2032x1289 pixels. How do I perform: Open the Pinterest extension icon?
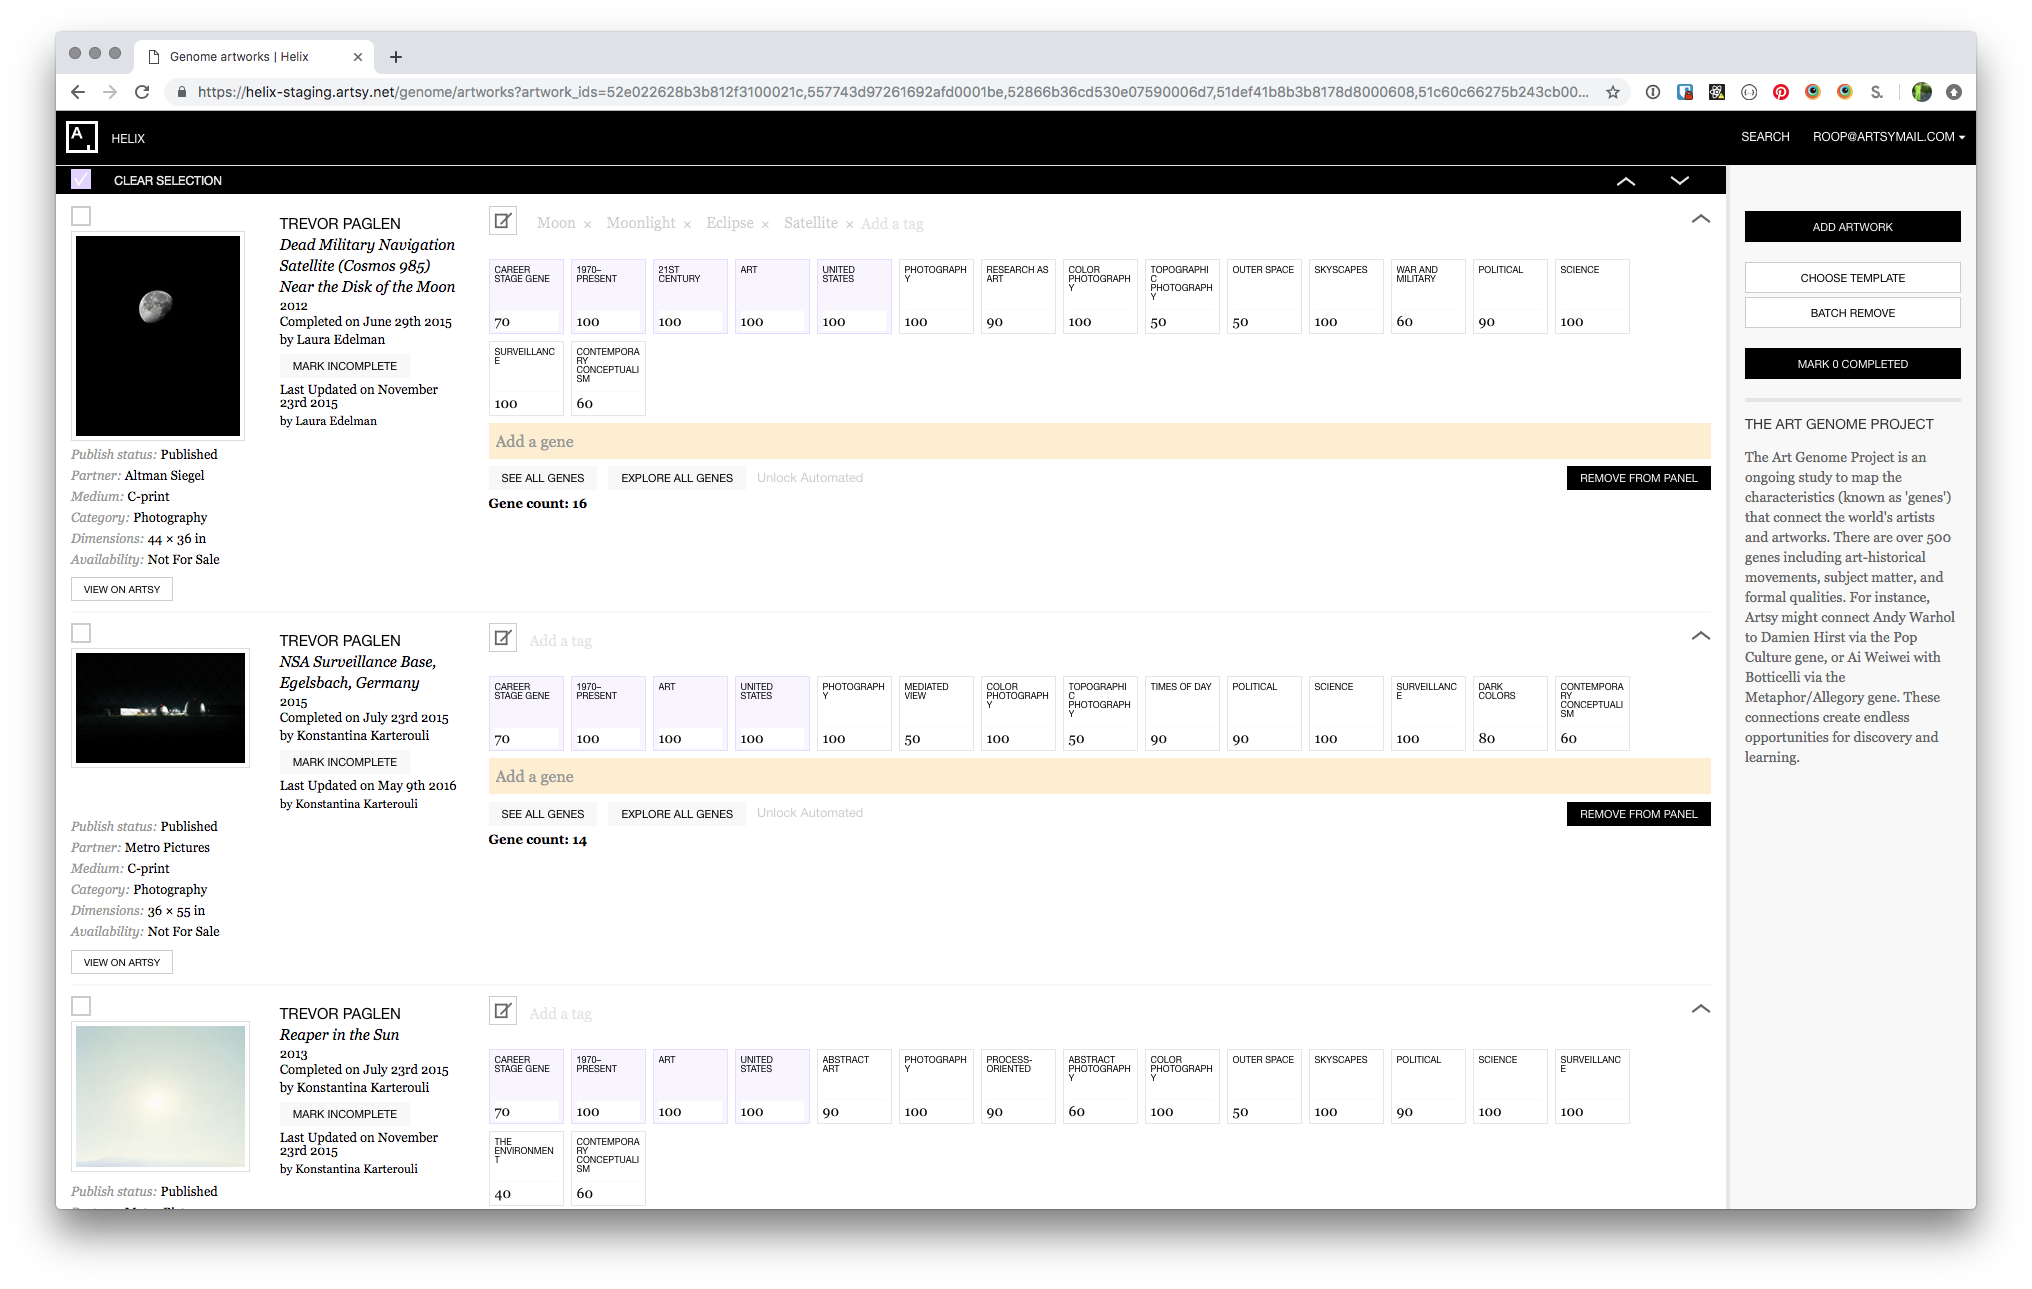click(x=1781, y=92)
